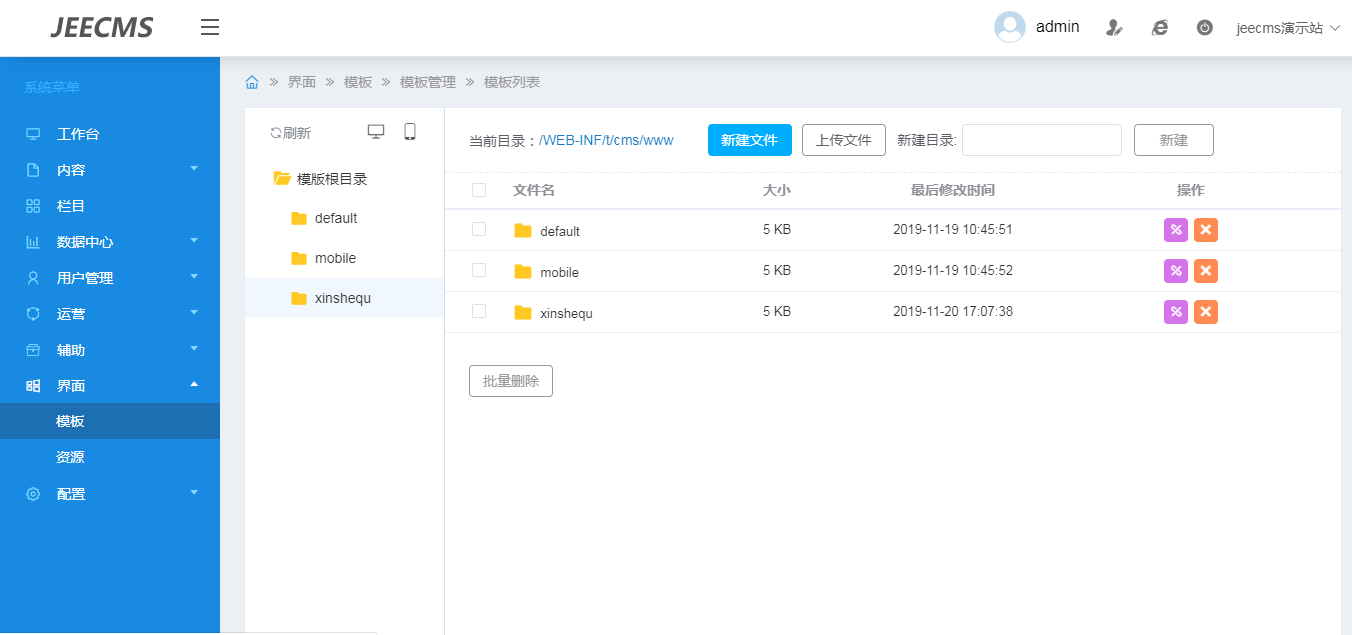This screenshot has height=635, width=1352.
Task: Click the 批量删除 button
Action: coord(510,381)
